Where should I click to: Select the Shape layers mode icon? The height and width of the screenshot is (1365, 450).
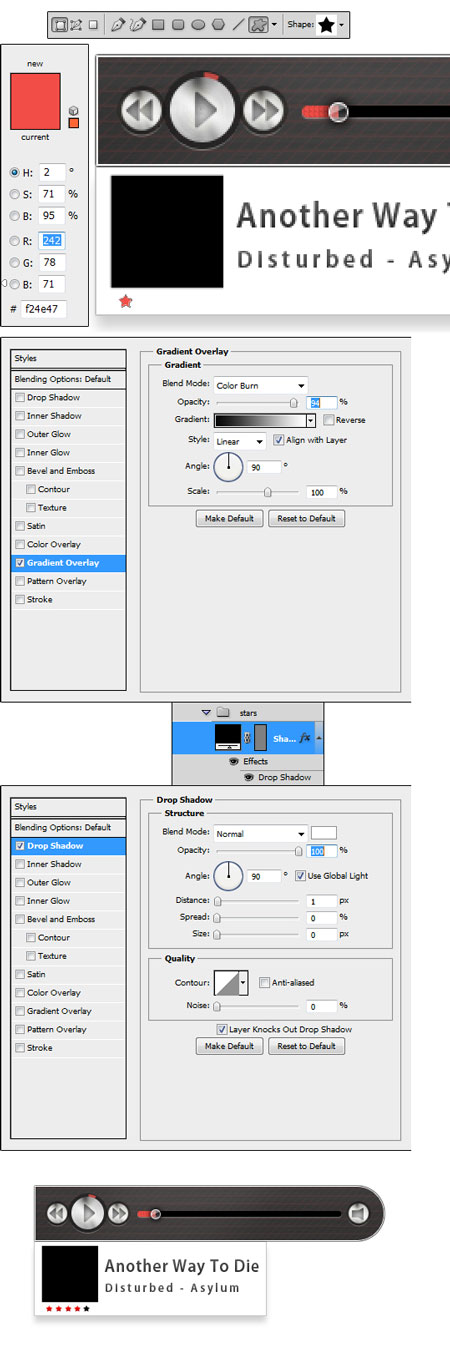click(59, 23)
